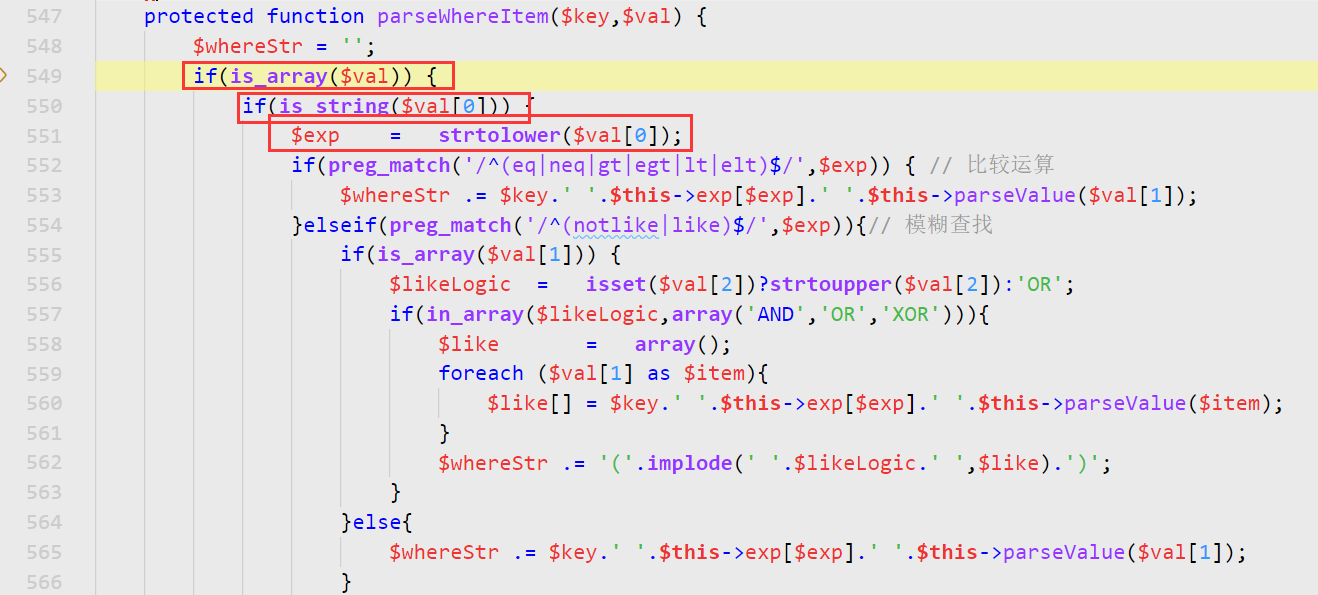Screen dimensions: 1318x595
Task: Click line number 550 in the gutter
Action: pos(43,106)
